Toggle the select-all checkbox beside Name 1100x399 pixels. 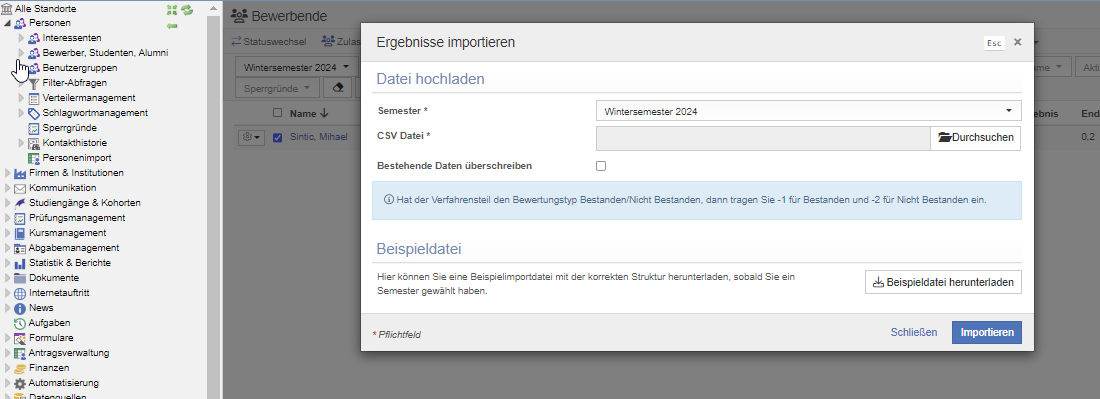click(x=278, y=113)
